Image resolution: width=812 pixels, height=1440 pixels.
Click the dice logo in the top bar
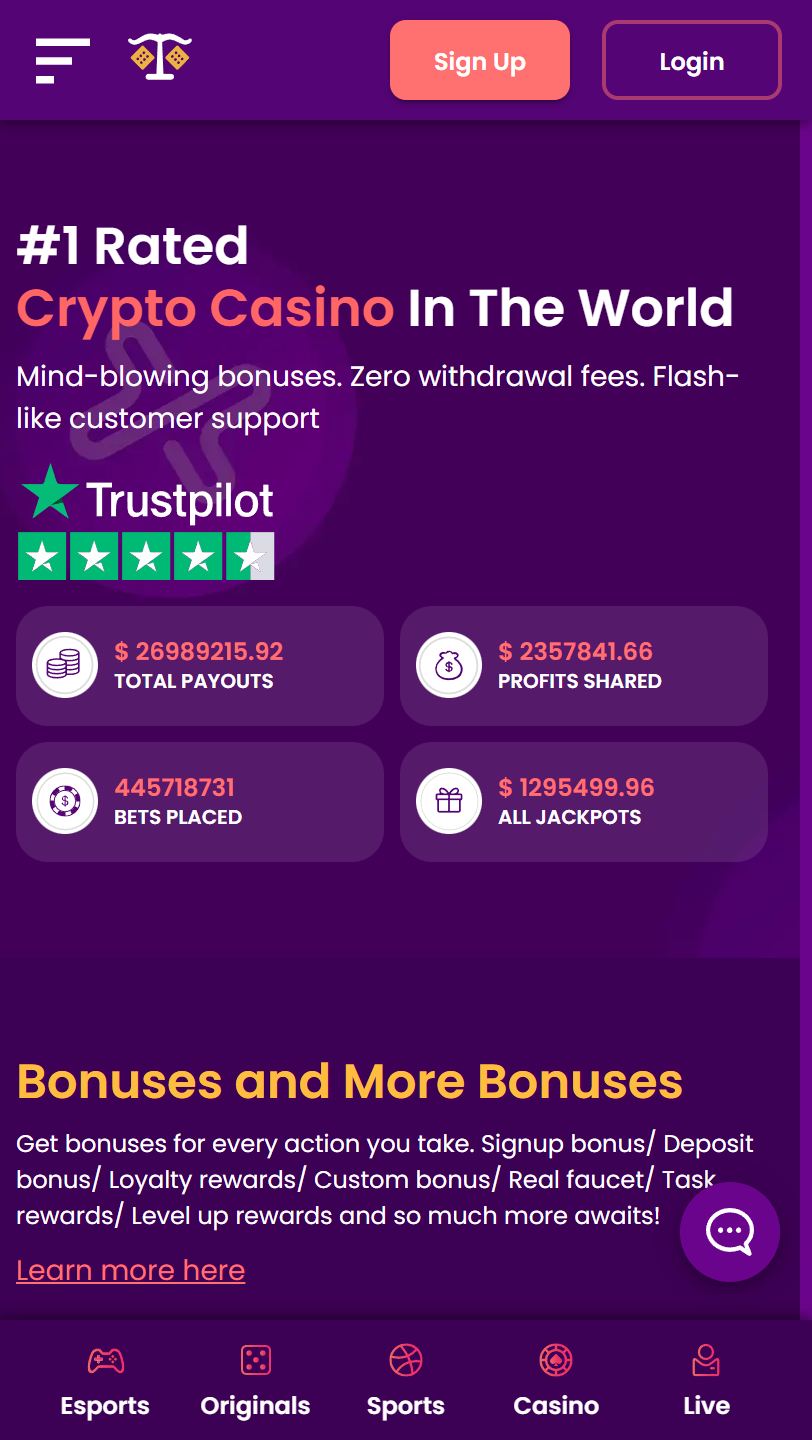tap(160, 60)
